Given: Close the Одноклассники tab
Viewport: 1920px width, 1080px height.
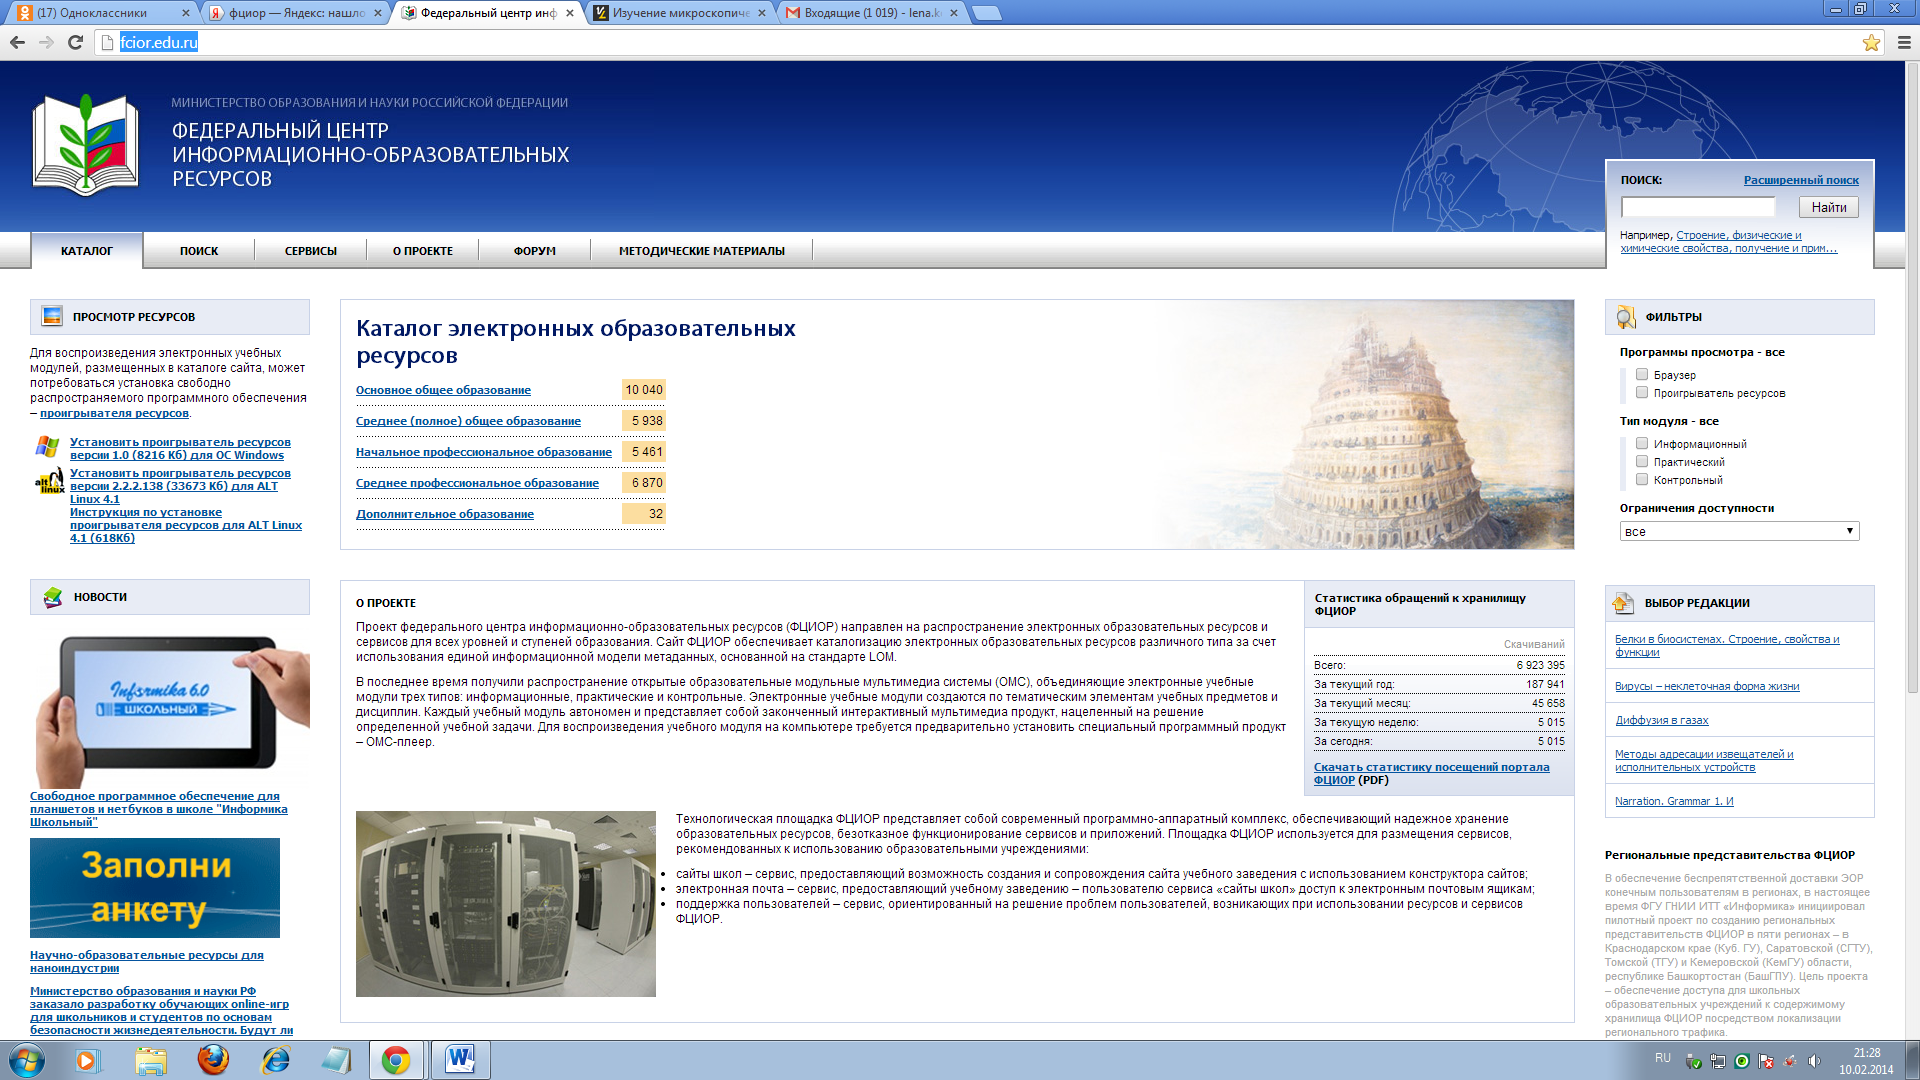Looking at the screenshot, I should click(x=186, y=13).
